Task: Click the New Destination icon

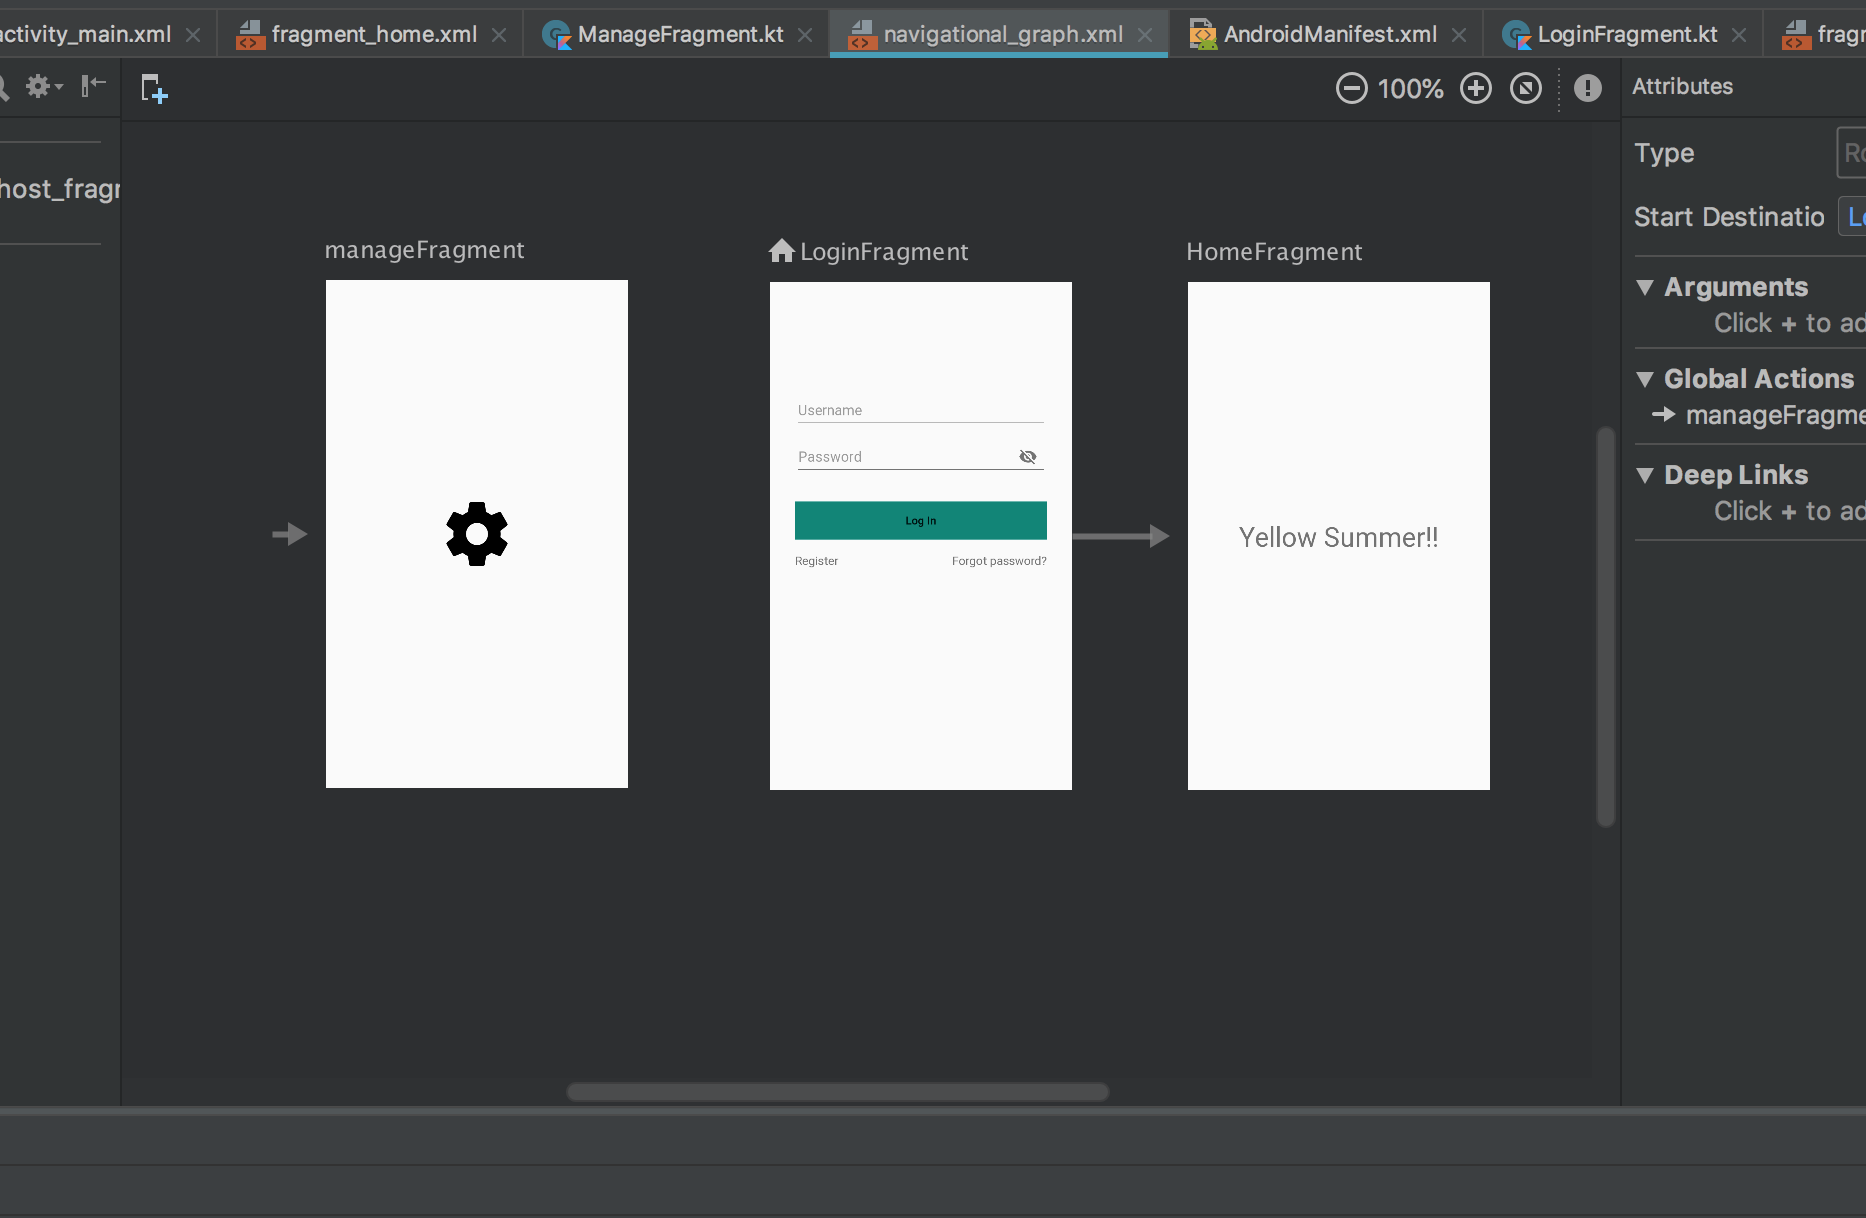Action: point(154,88)
